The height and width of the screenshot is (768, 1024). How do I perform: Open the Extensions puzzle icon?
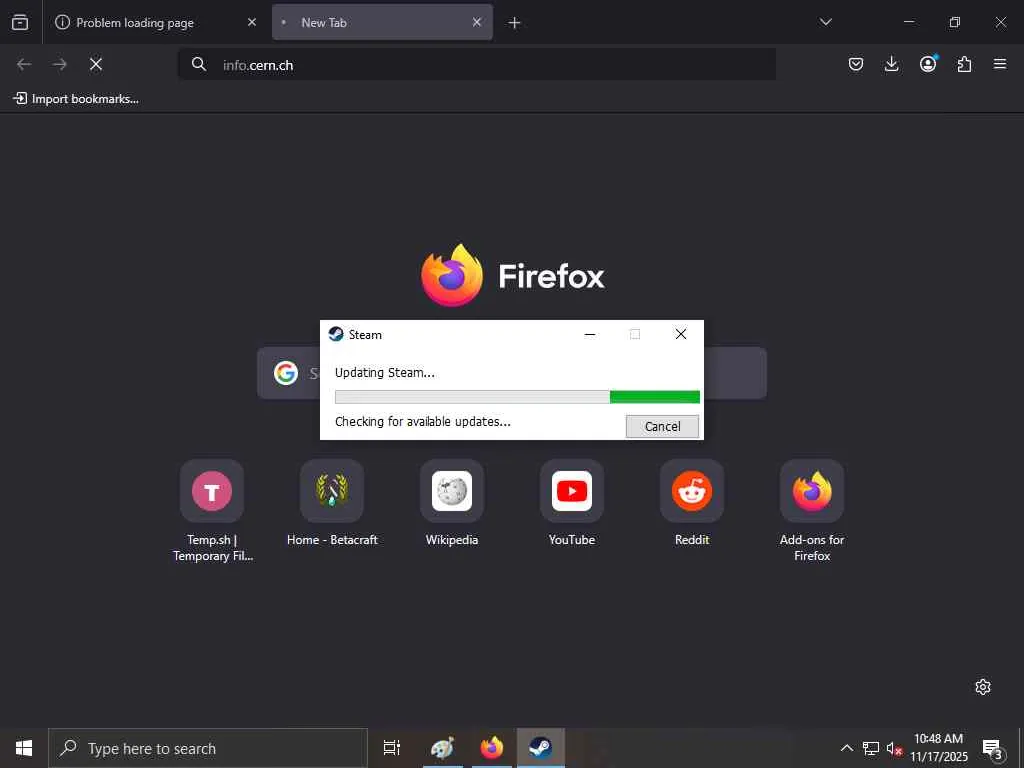coord(964,64)
